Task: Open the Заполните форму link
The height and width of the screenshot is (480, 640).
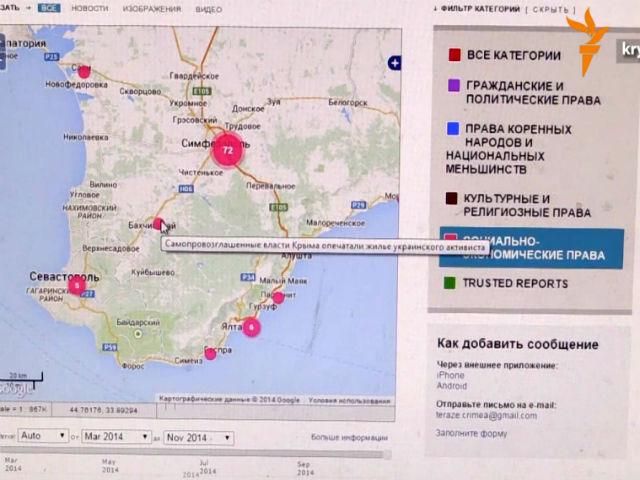Action: 471,433
